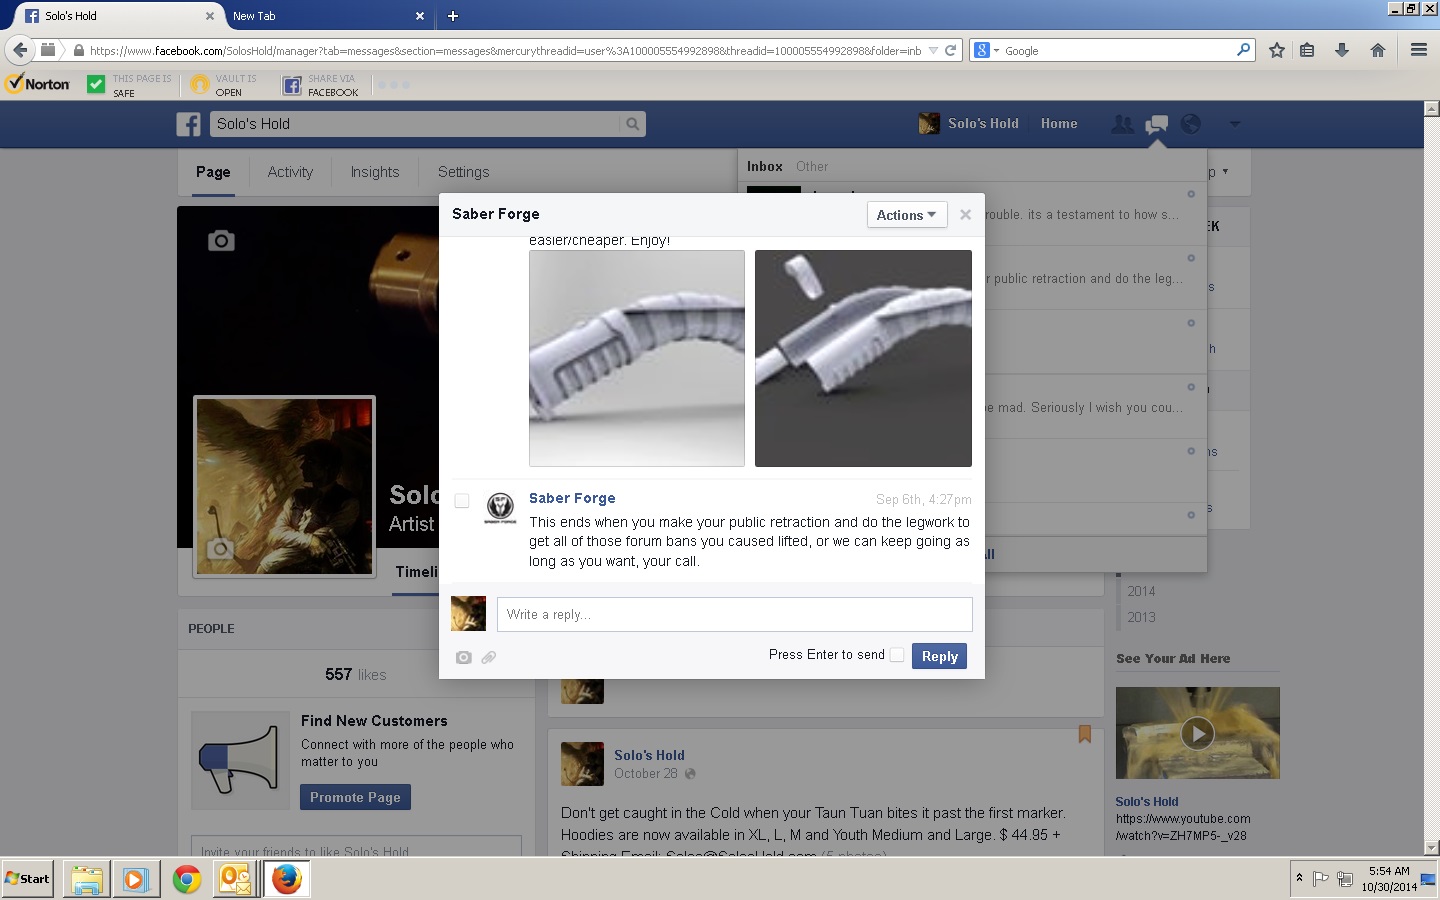Toggle the Press Enter to send checkbox
The width and height of the screenshot is (1440, 900).
click(x=897, y=654)
